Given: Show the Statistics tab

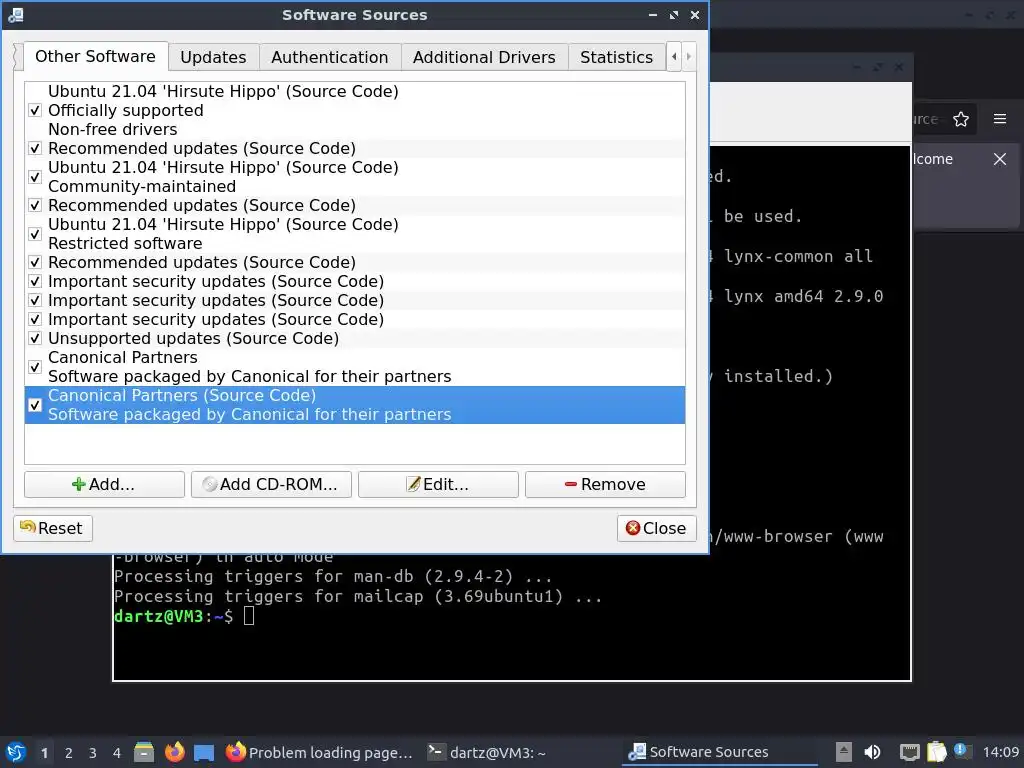Looking at the screenshot, I should (616, 57).
